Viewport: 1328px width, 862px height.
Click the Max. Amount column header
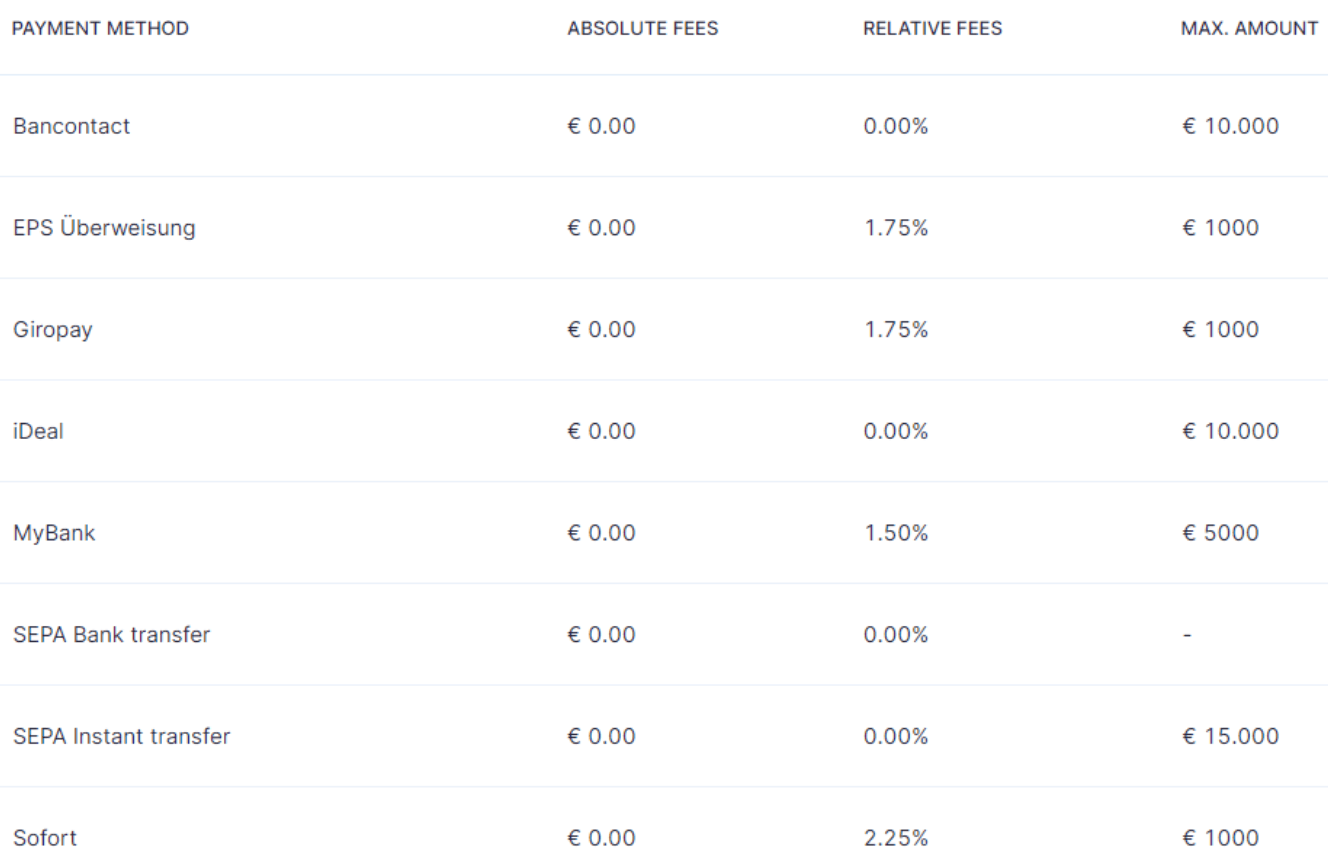[1249, 29]
